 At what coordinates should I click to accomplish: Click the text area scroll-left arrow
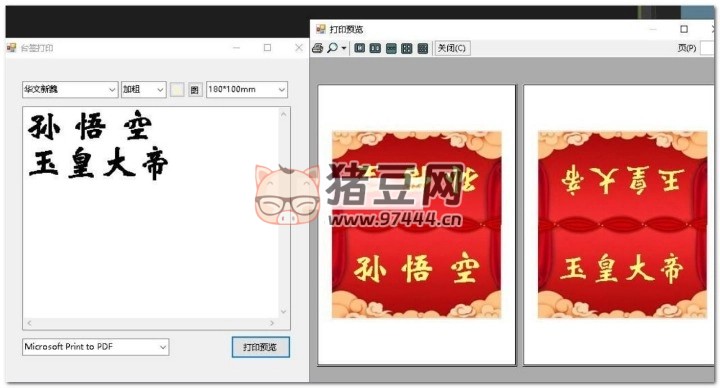(x=29, y=323)
